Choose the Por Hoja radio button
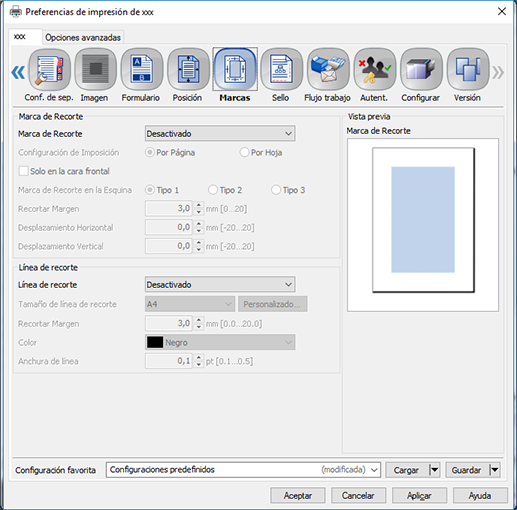 [244, 152]
